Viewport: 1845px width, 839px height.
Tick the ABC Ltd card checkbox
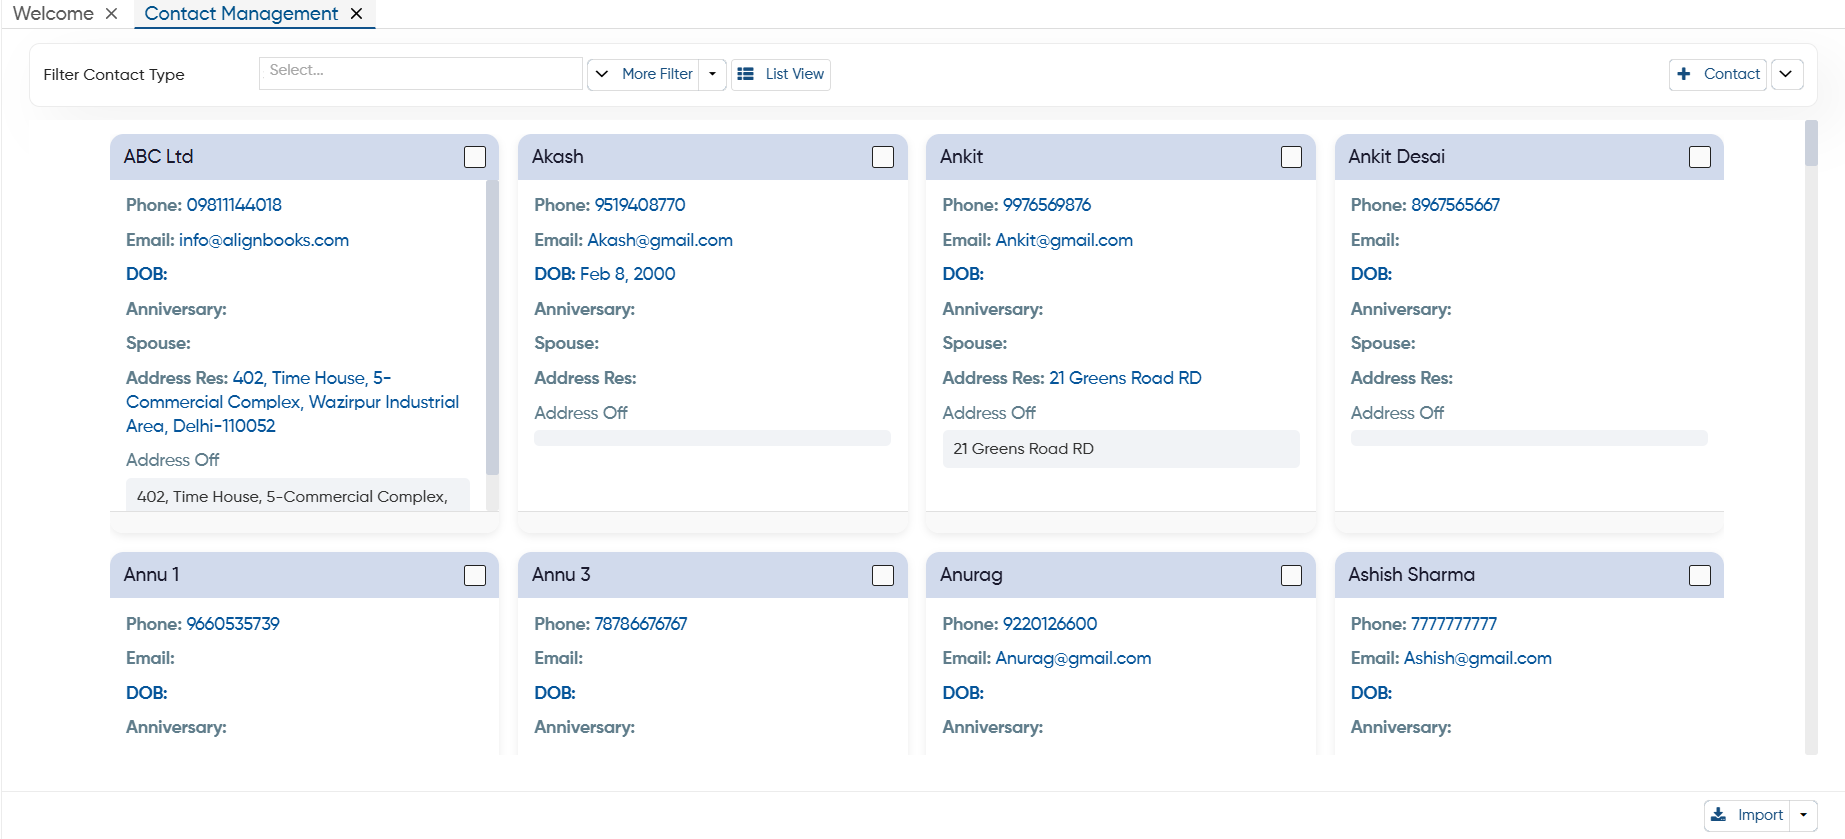click(x=475, y=157)
